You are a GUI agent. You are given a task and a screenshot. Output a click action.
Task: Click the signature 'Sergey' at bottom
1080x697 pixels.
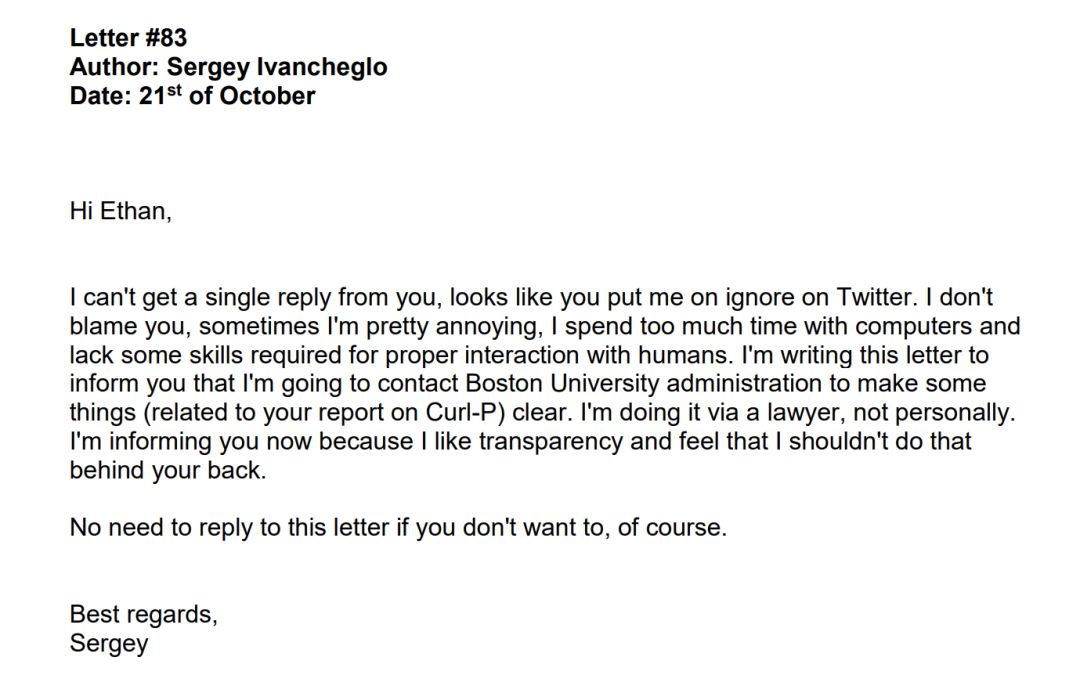point(109,644)
